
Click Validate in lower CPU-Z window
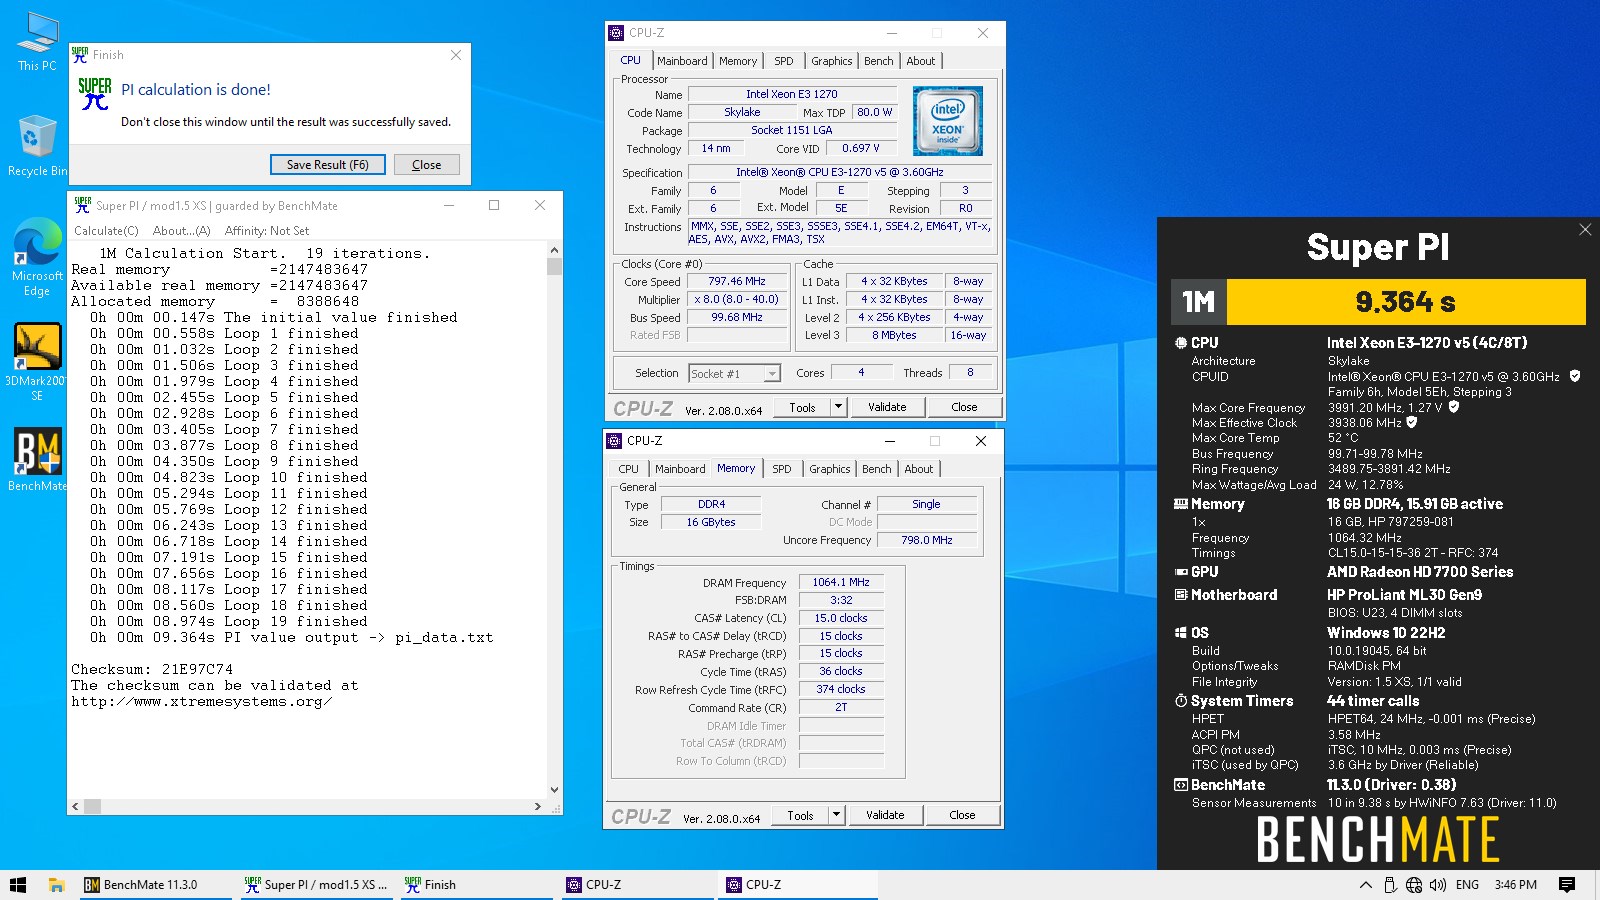[x=885, y=815]
